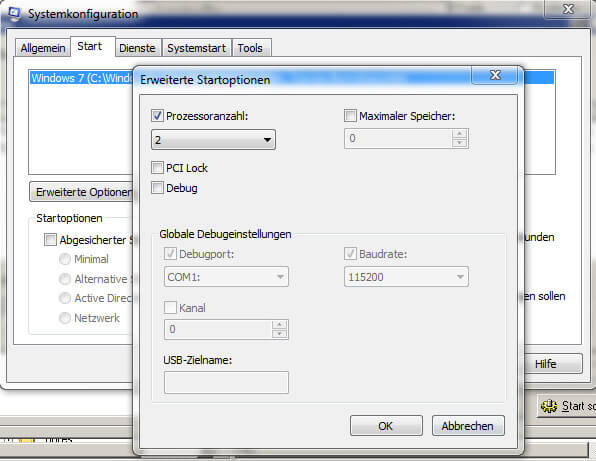Open the Prozessoranzahl dropdown showing 2

pyautogui.click(x=213, y=140)
